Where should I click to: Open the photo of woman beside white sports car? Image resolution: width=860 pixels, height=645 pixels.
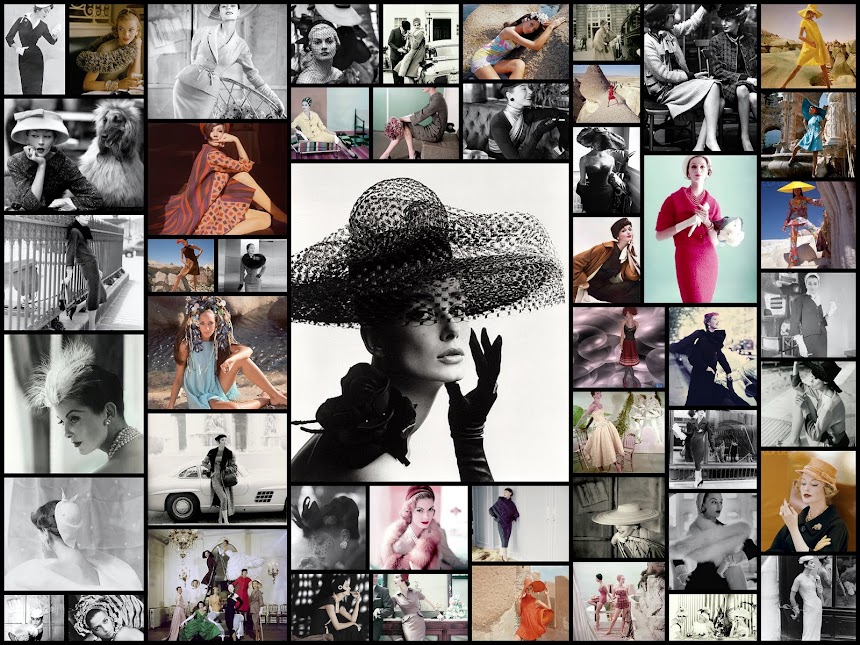[x=217, y=468]
